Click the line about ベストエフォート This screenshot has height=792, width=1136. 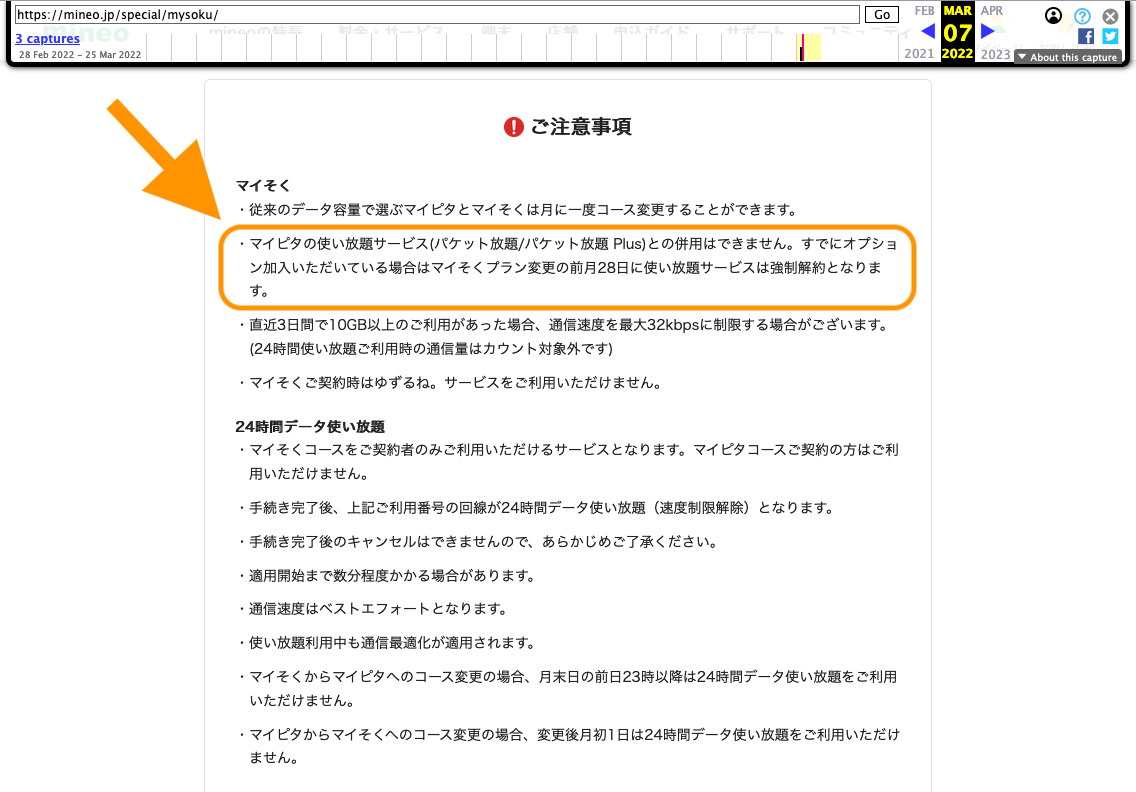pos(375,609)
